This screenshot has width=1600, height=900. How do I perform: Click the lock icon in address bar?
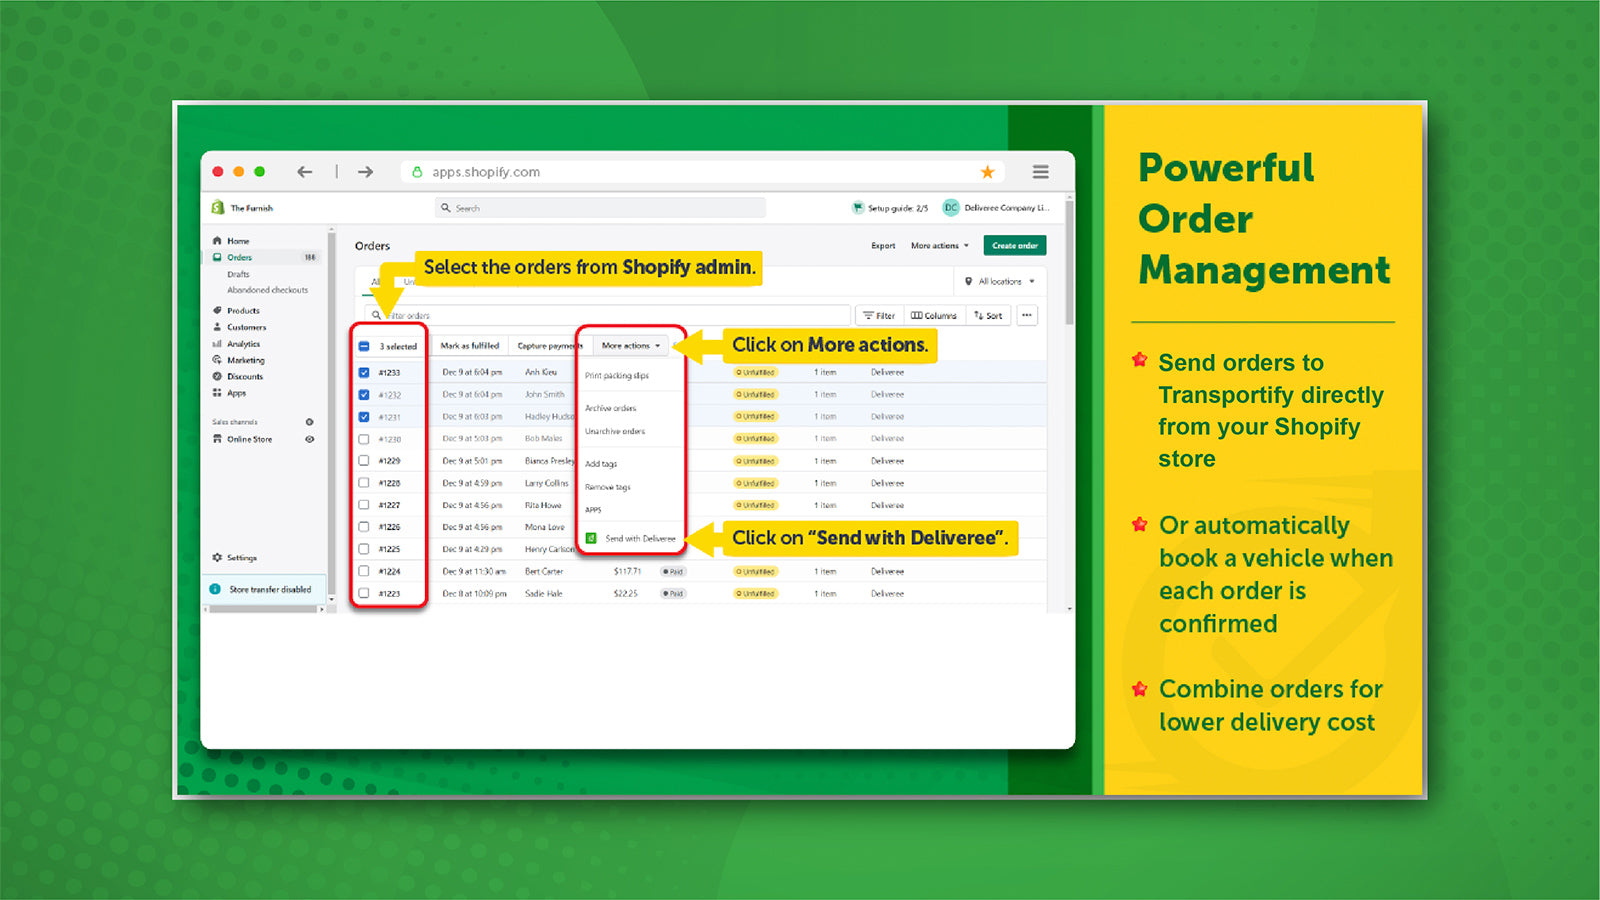418,172
